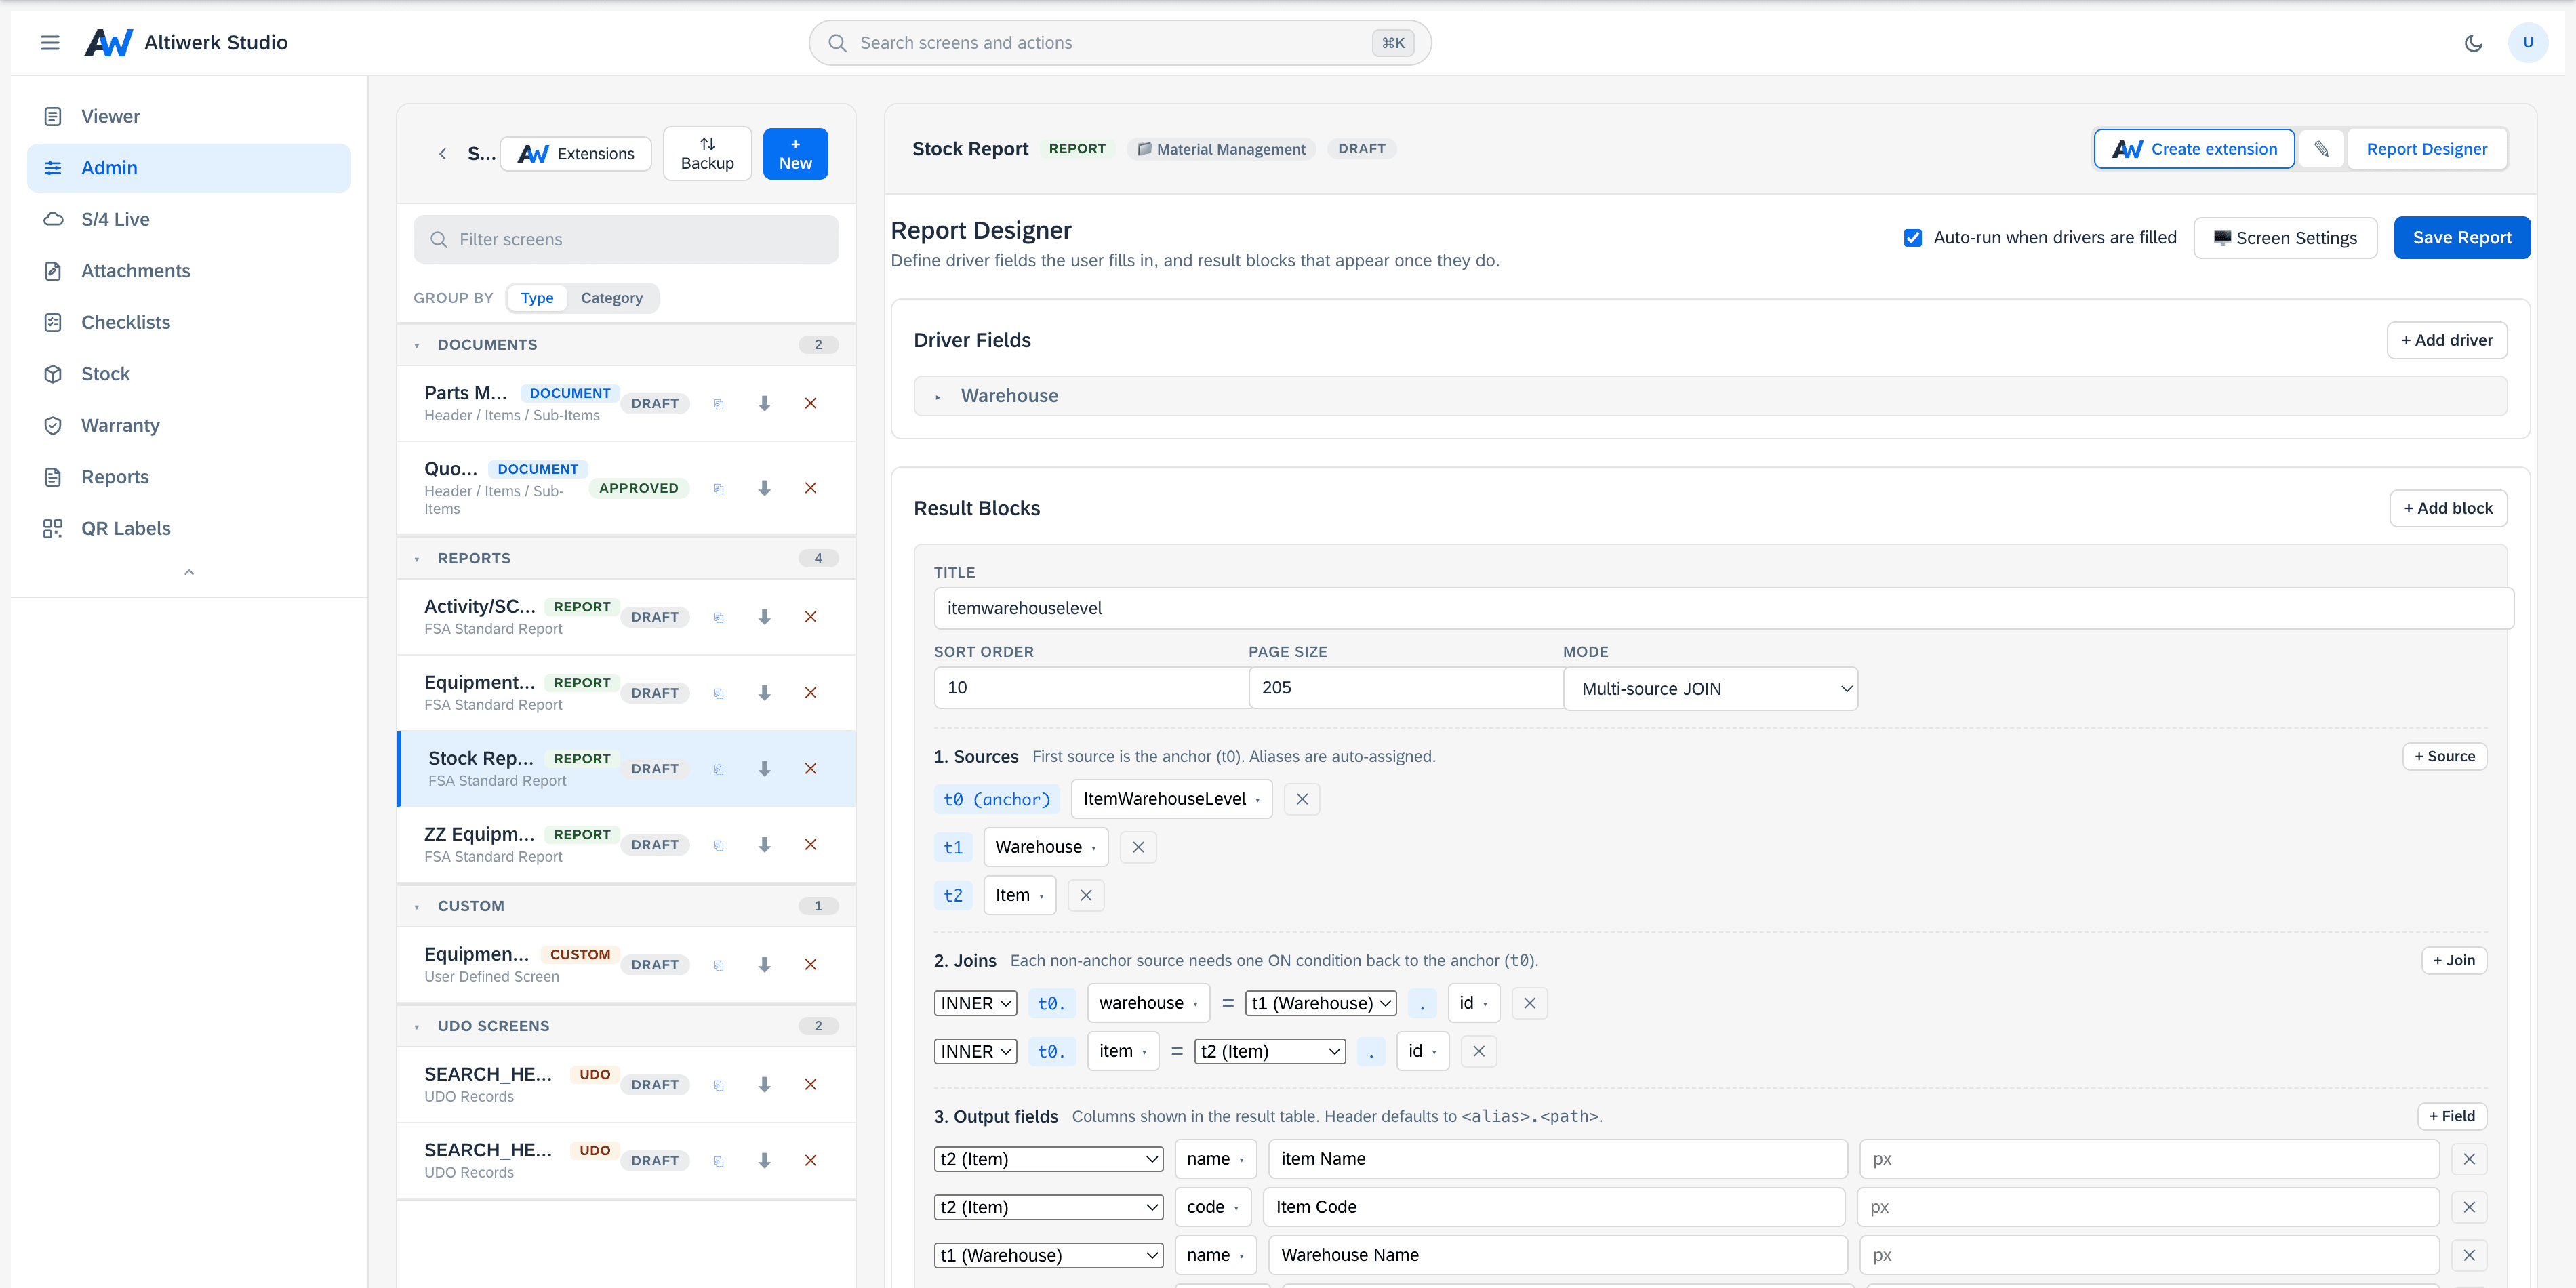Click the Filter screens search box

click(x=626, y=240)
